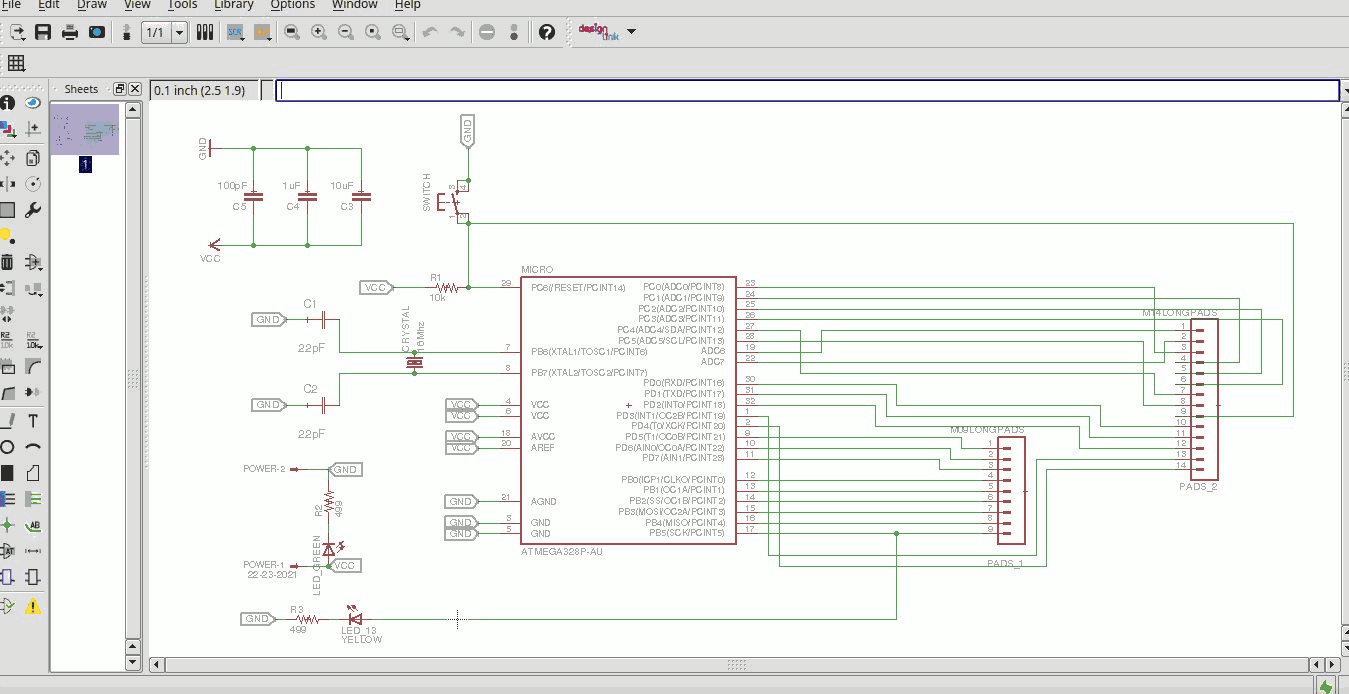The image size is (1349, 694).
Task: Select the wrench Change tool
Action: (33, 210)
